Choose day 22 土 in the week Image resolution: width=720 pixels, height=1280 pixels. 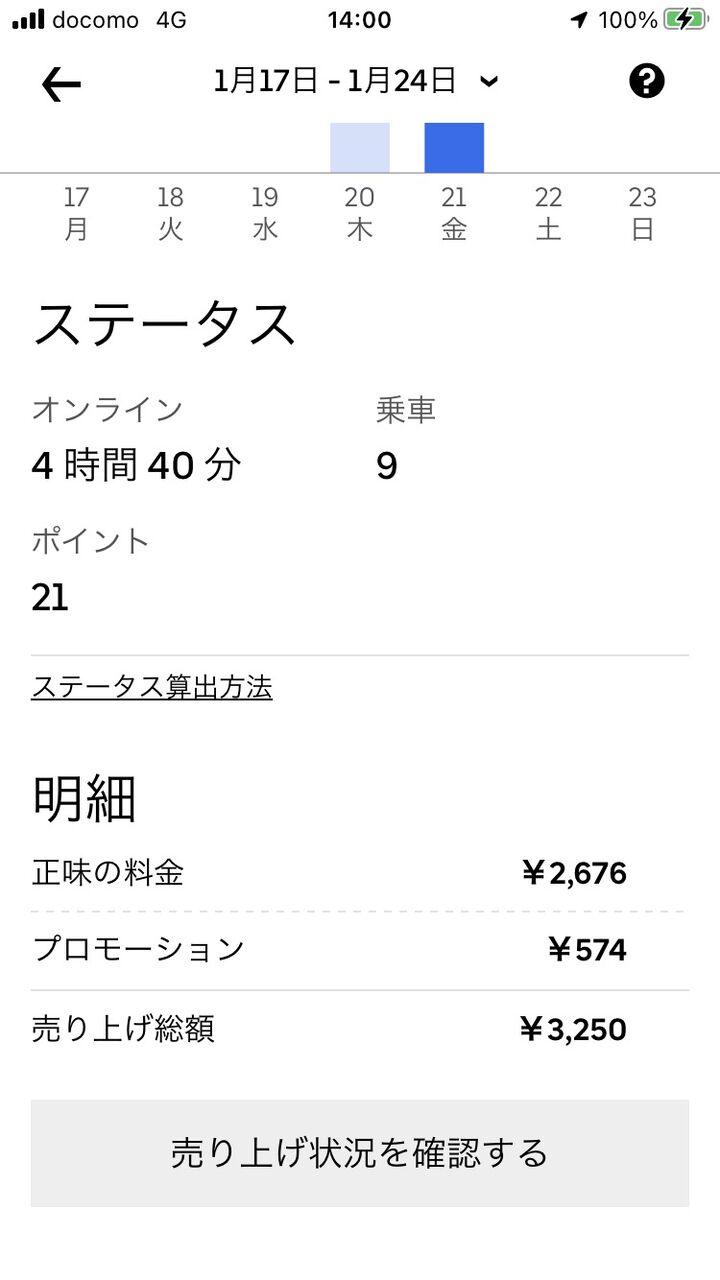[x=548, y=213]
